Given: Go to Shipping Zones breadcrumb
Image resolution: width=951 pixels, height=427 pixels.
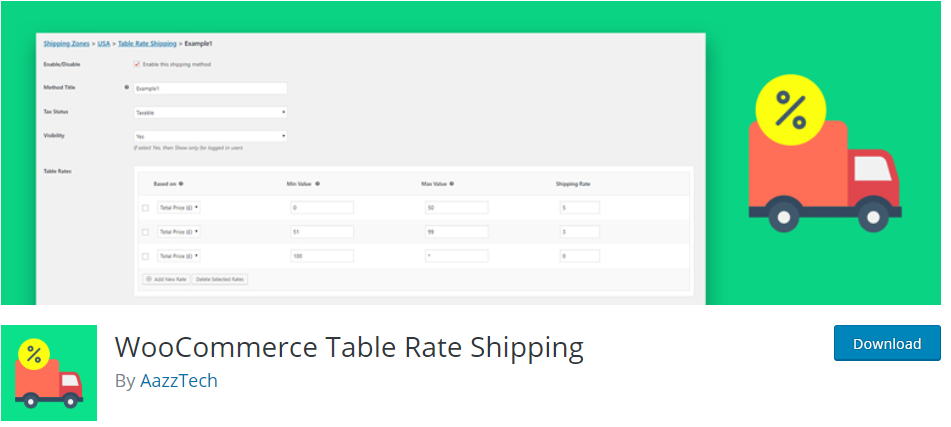Looking at the screenshot, I should point(67,44).
